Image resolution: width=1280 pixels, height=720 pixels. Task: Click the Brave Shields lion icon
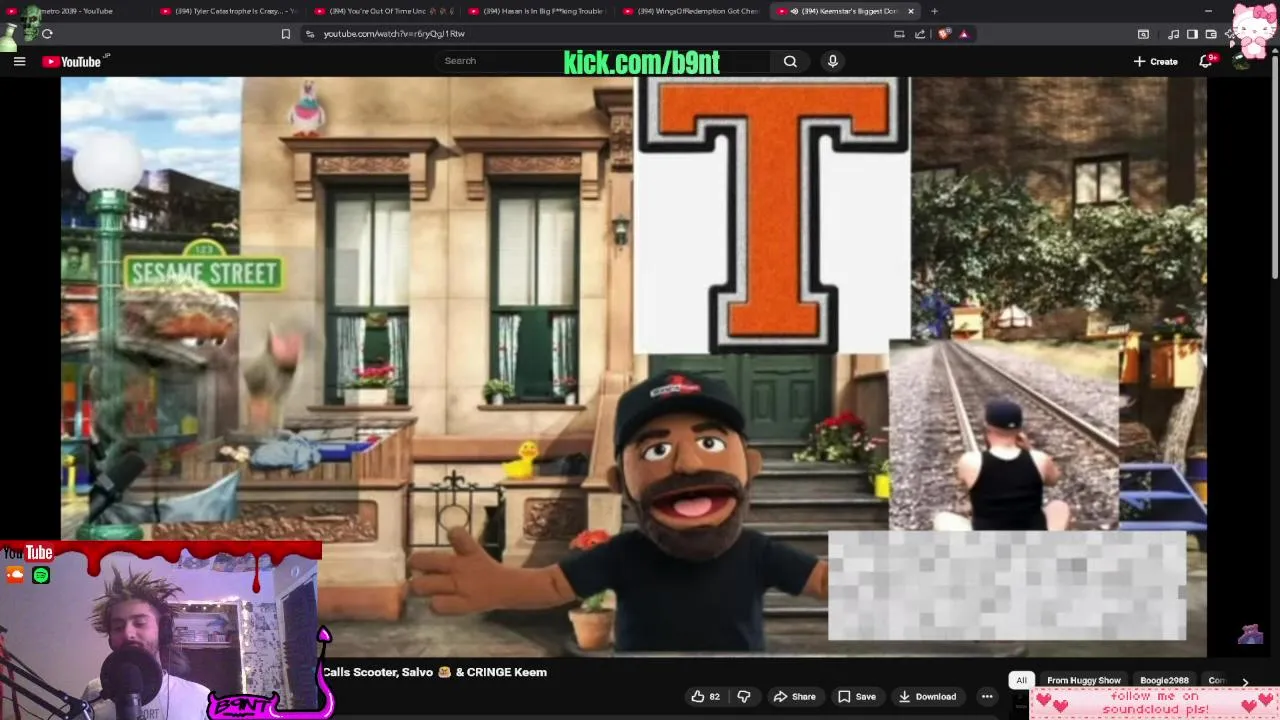click(944, 34)
